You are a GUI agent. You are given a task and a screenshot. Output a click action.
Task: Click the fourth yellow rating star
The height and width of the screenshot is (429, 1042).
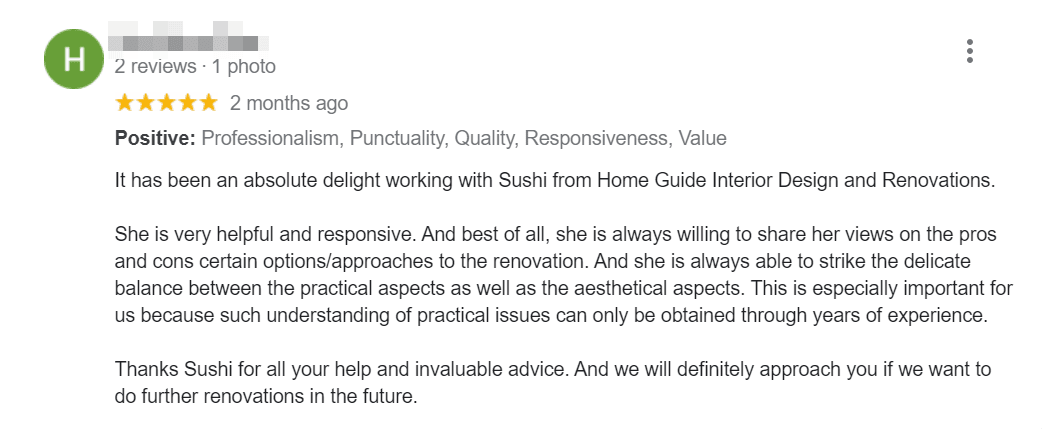tap(187, 103)
